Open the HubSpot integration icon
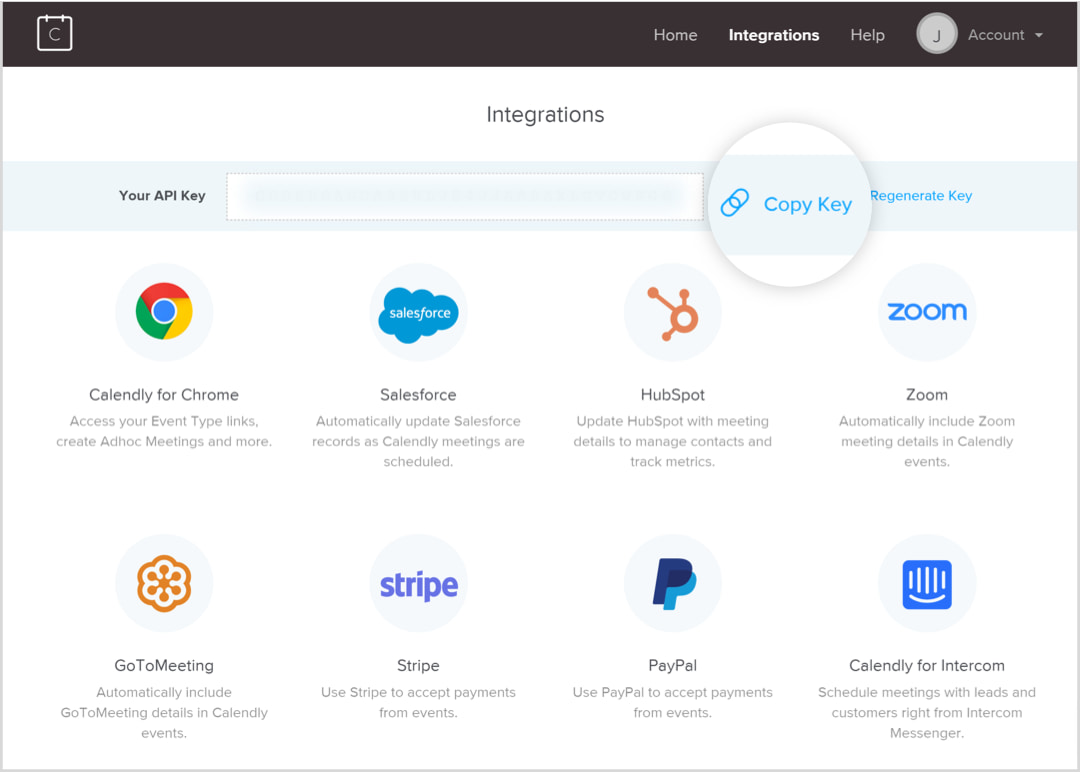Viewport: 1080px width, 772px height. [x=672, y=313]
